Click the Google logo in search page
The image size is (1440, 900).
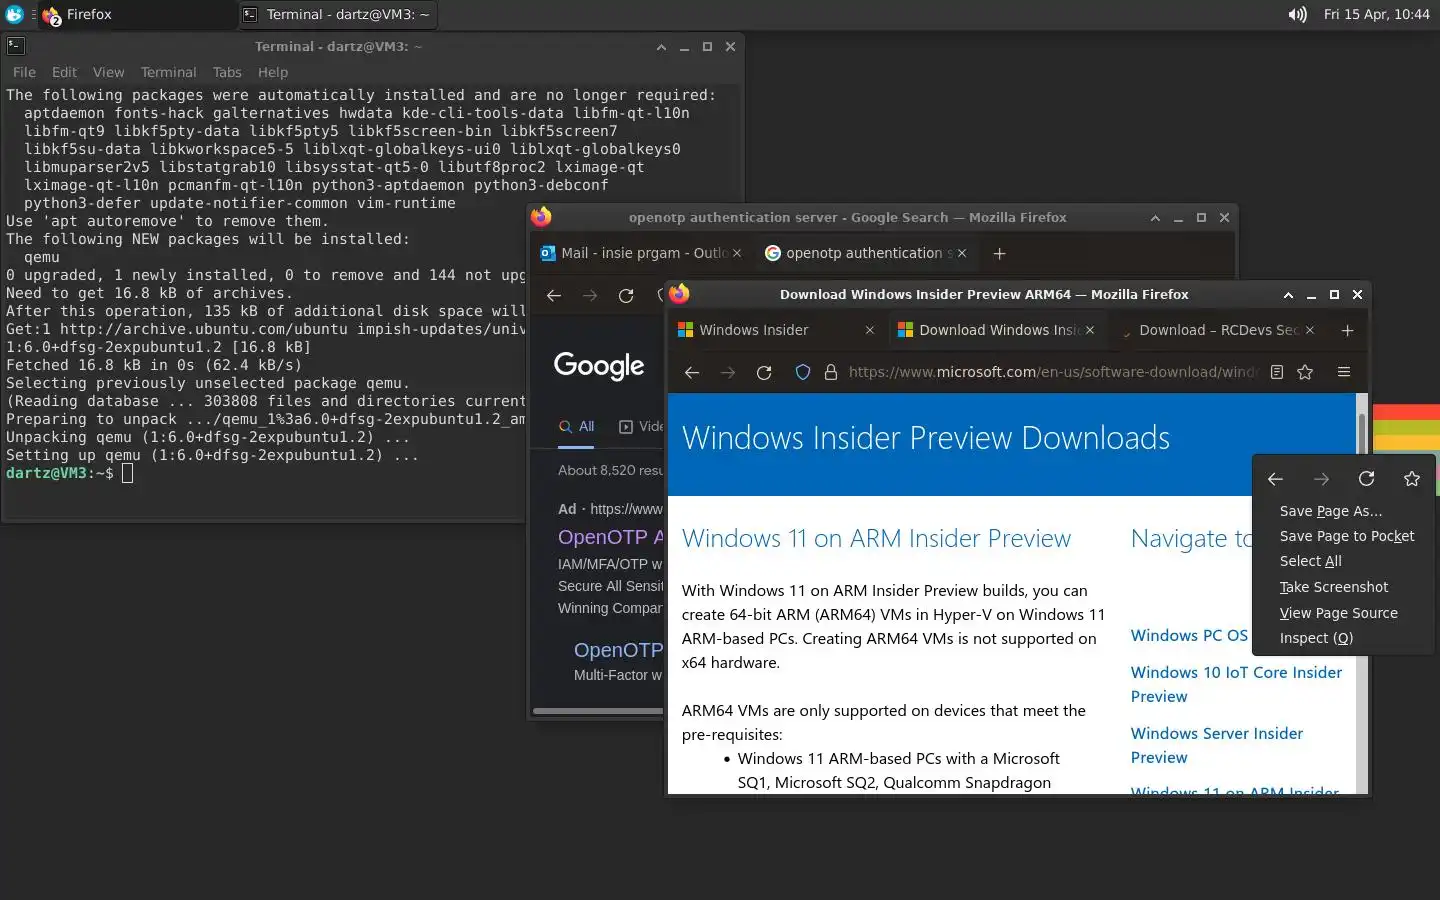(x=599, y=366)
